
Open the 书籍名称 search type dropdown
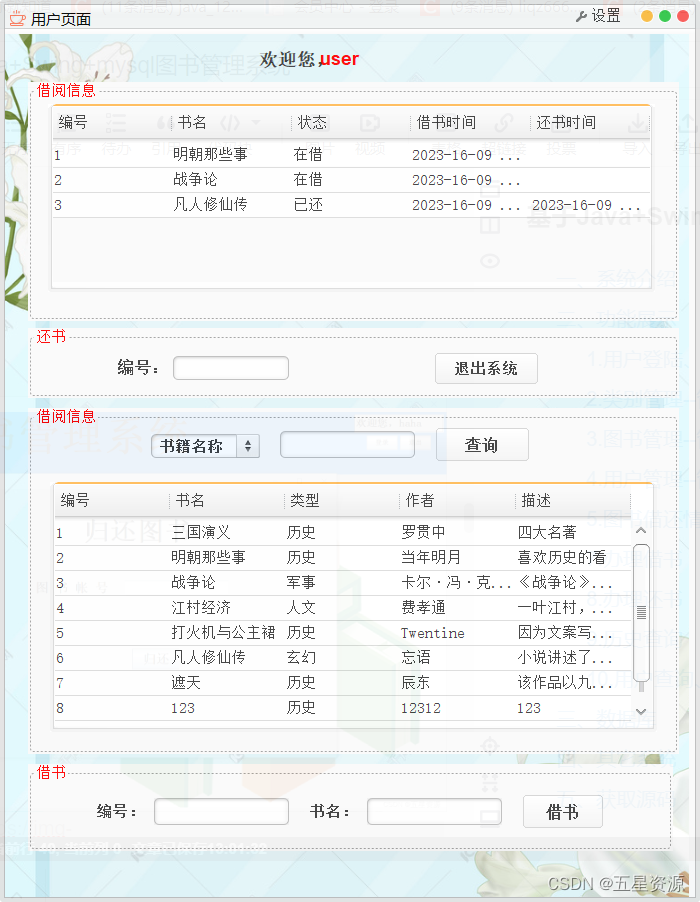click(x=205, y=446)
